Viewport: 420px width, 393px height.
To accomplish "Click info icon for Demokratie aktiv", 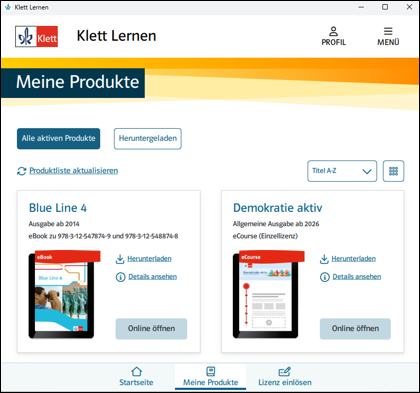I will point(325,277).
